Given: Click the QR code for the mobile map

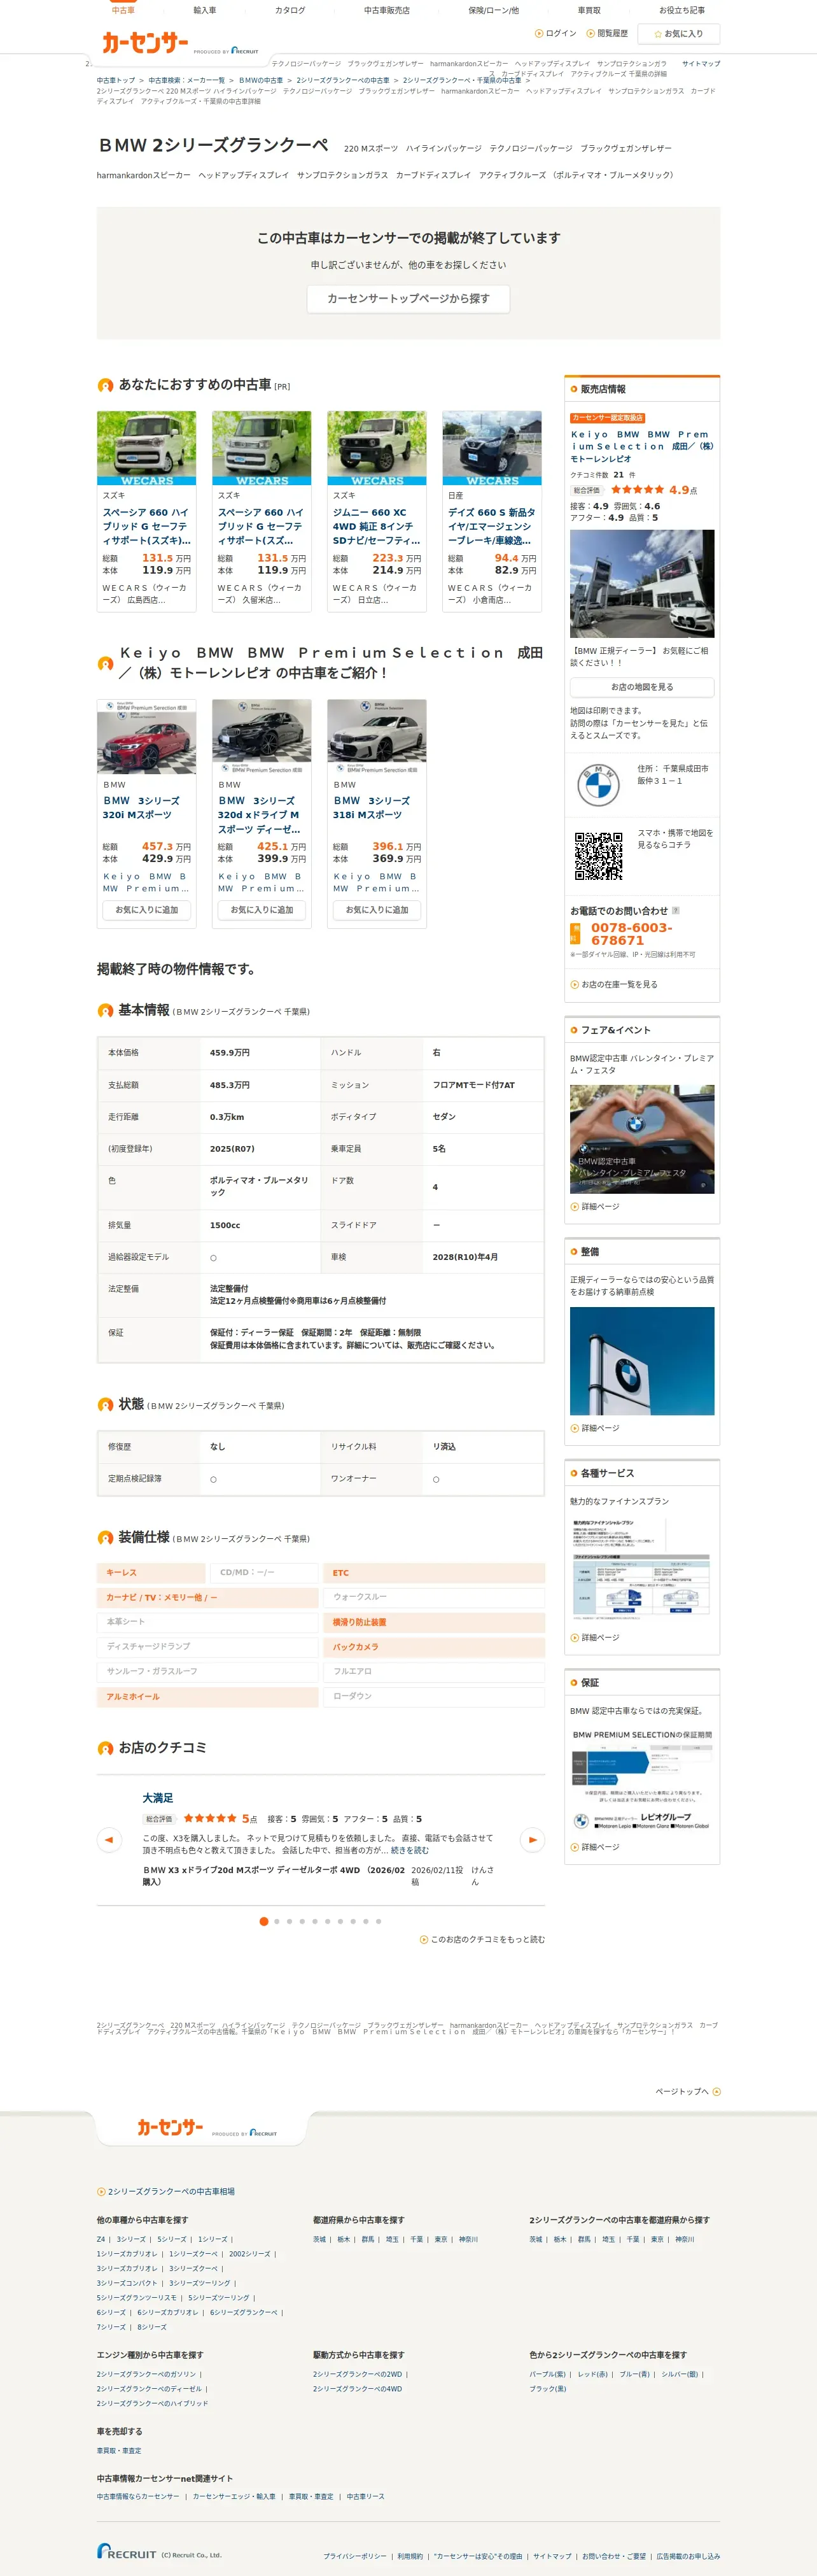Looking at the screenshot, I should click(x=598, y=855).
